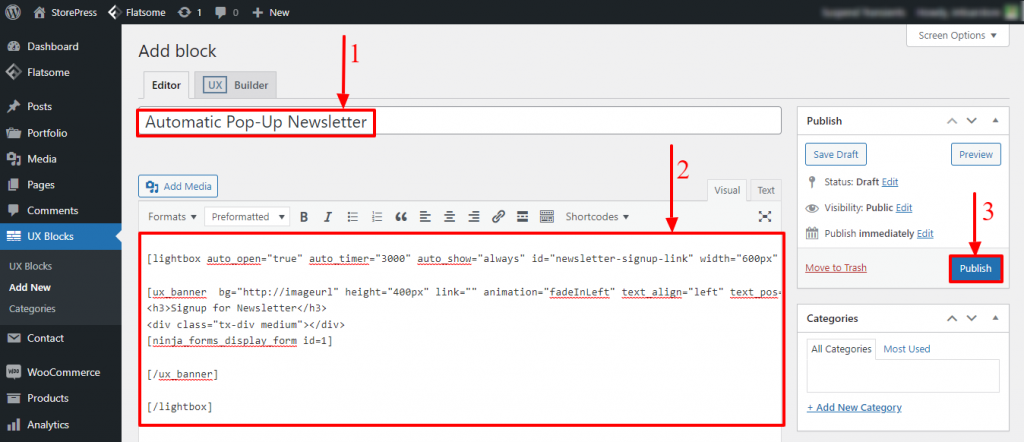Click the Preview button
1024x442 pixels.
coord(976,155)
